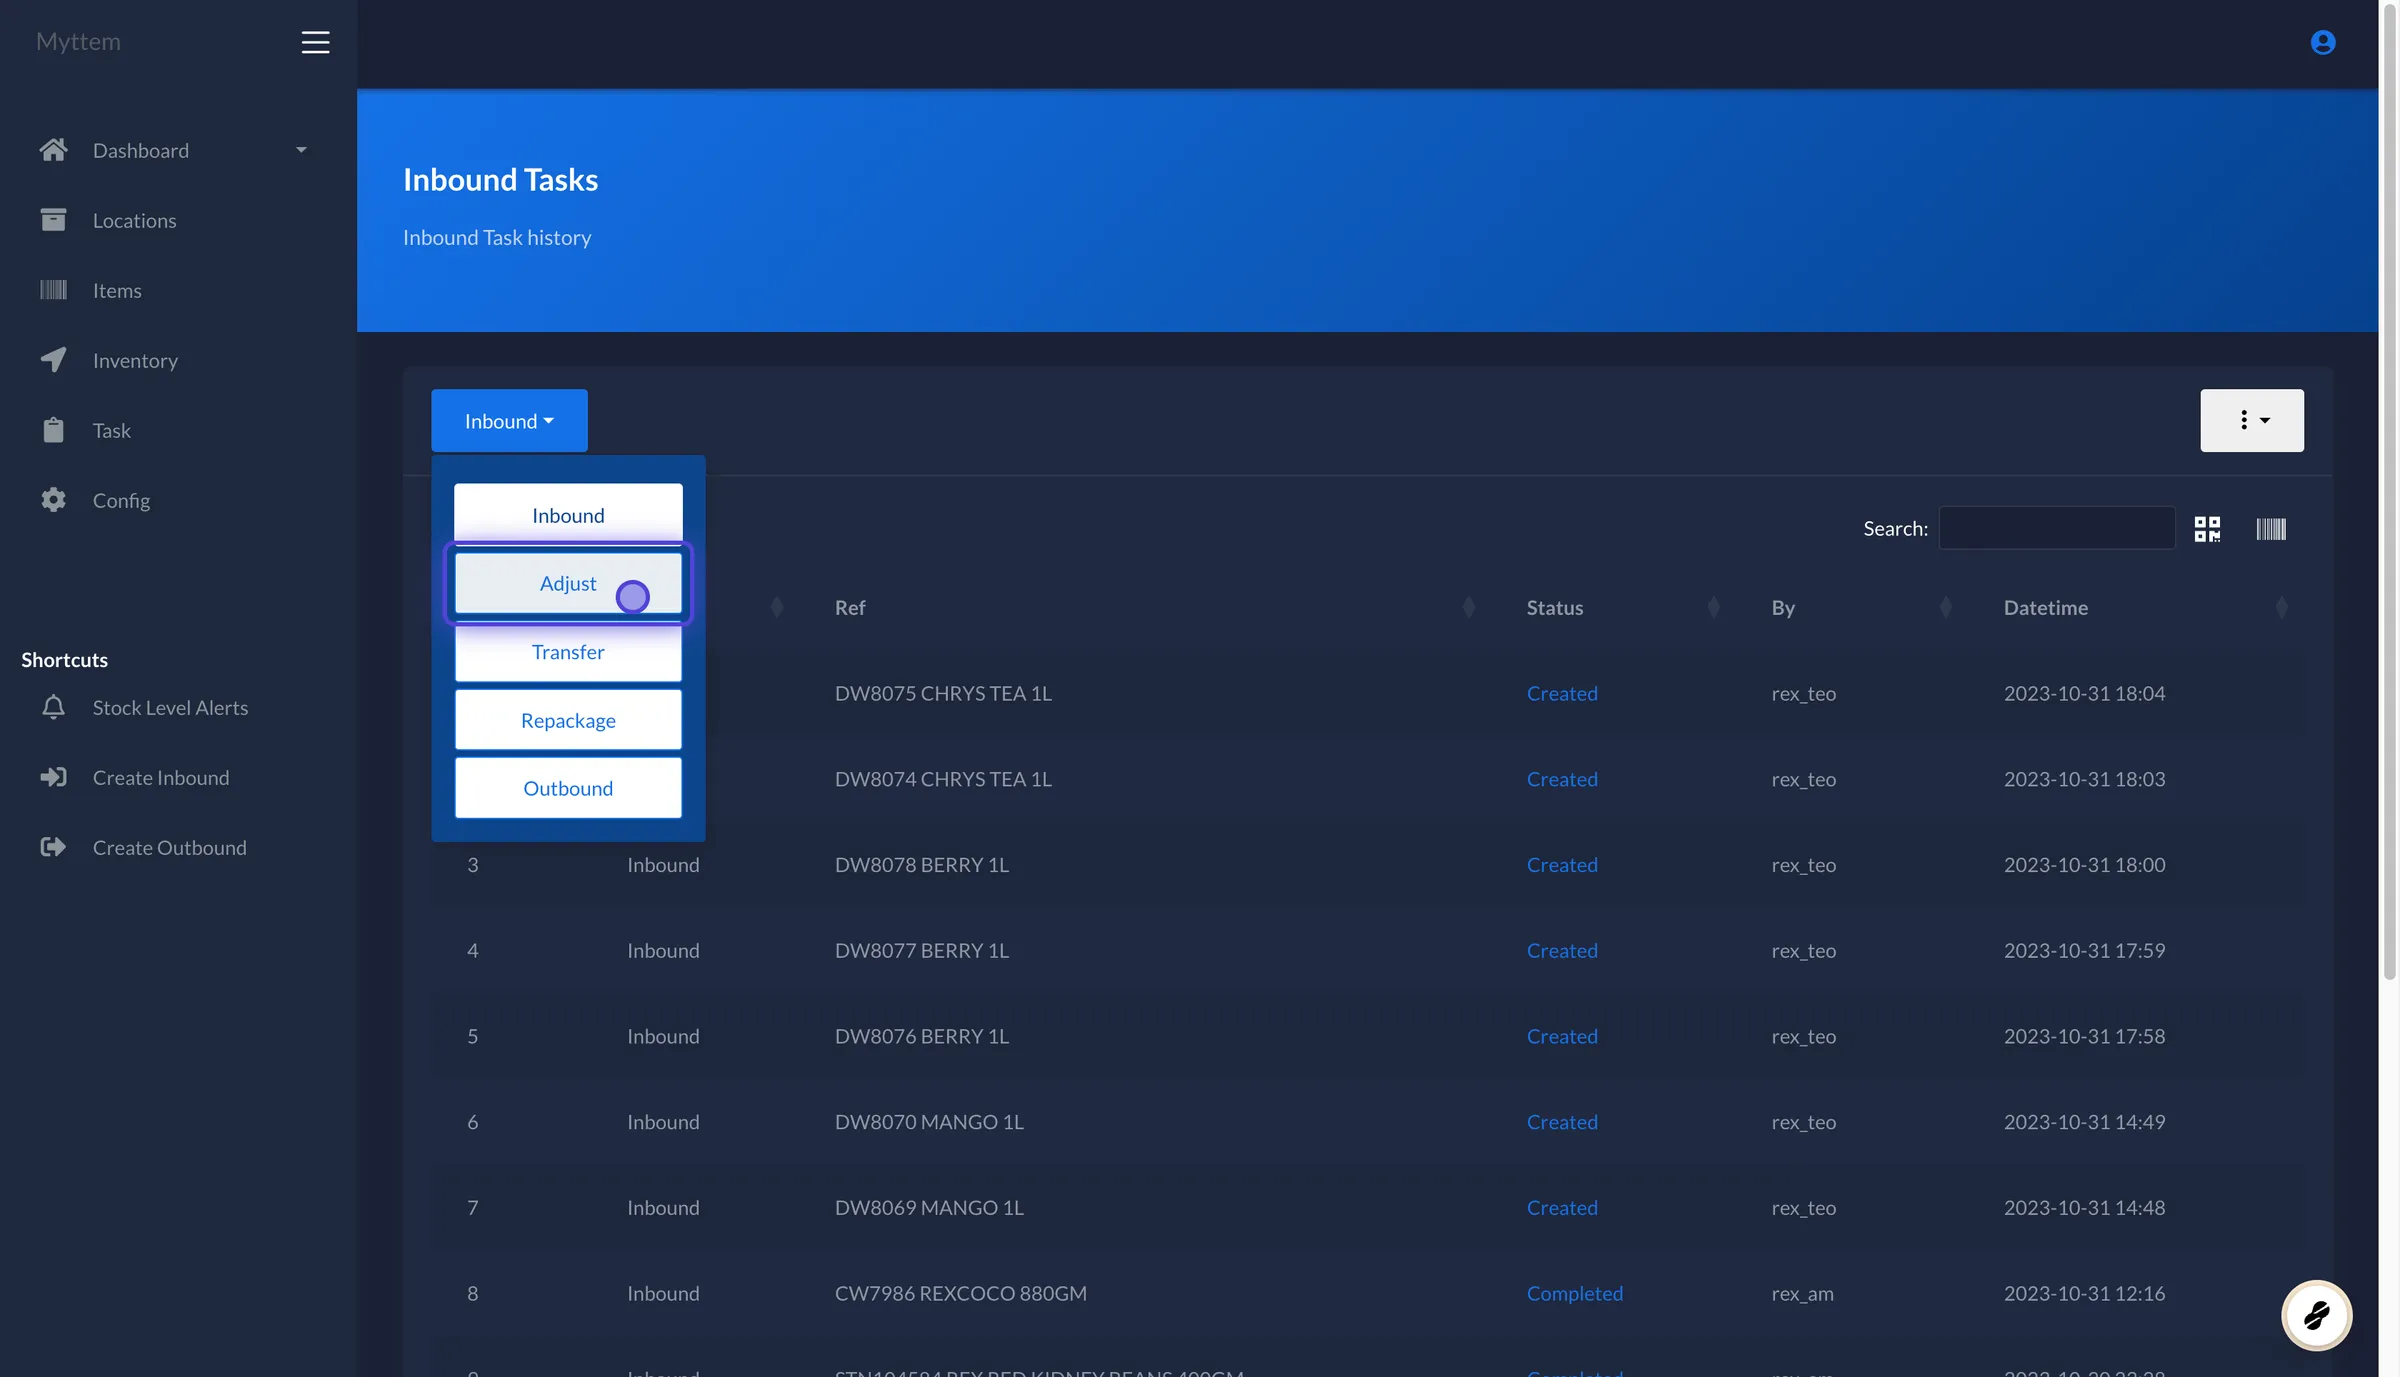Click inside the Search input field
Image resolution: width=2400 pixels, height=1377 pixels.
click(2056, 528)
